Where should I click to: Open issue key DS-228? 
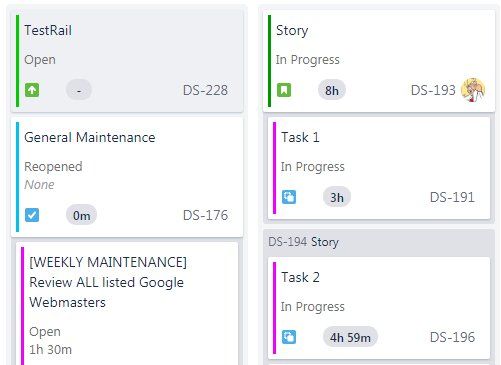(205, 90)
